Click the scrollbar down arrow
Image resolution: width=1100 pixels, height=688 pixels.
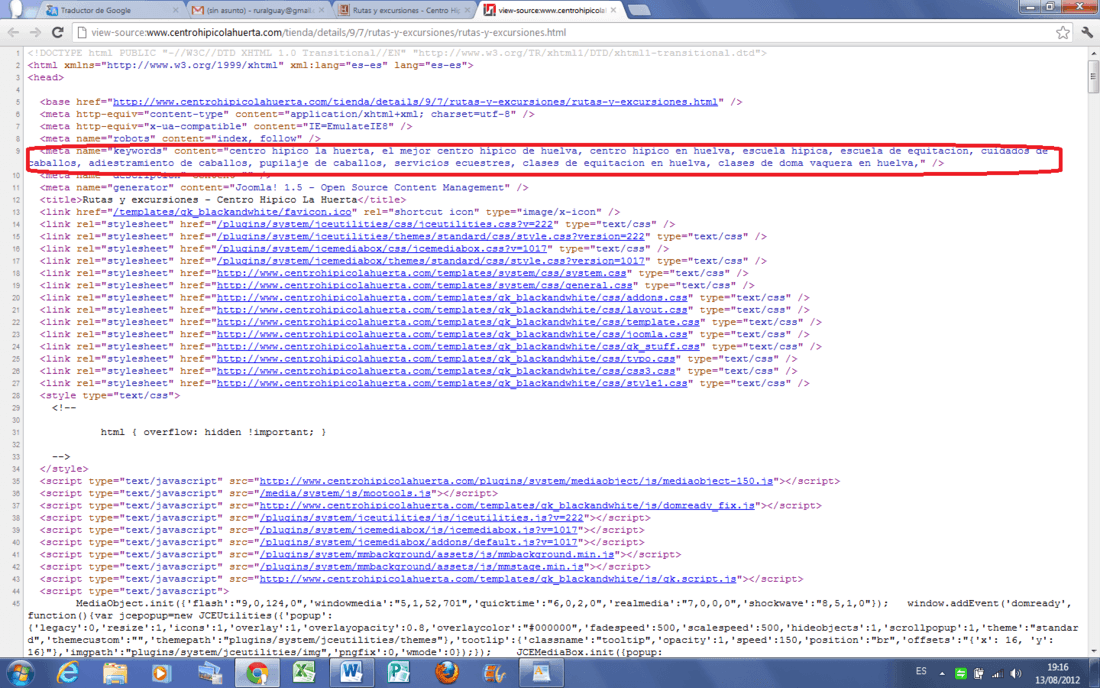coord(1093,652)
